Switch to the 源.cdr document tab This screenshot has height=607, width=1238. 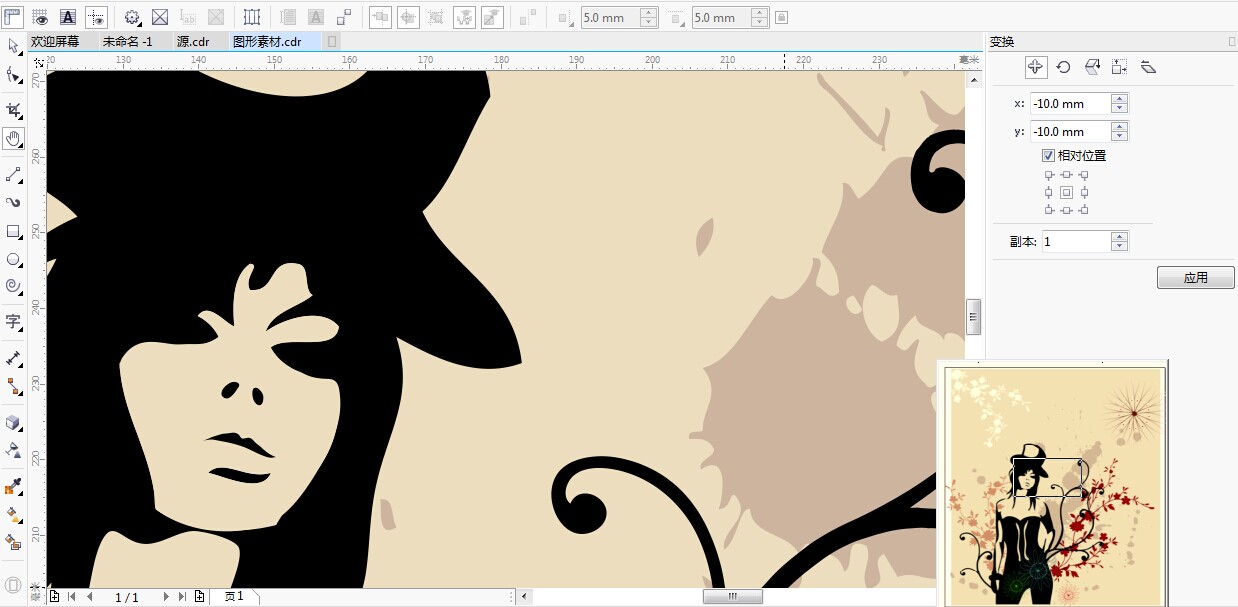193,42
